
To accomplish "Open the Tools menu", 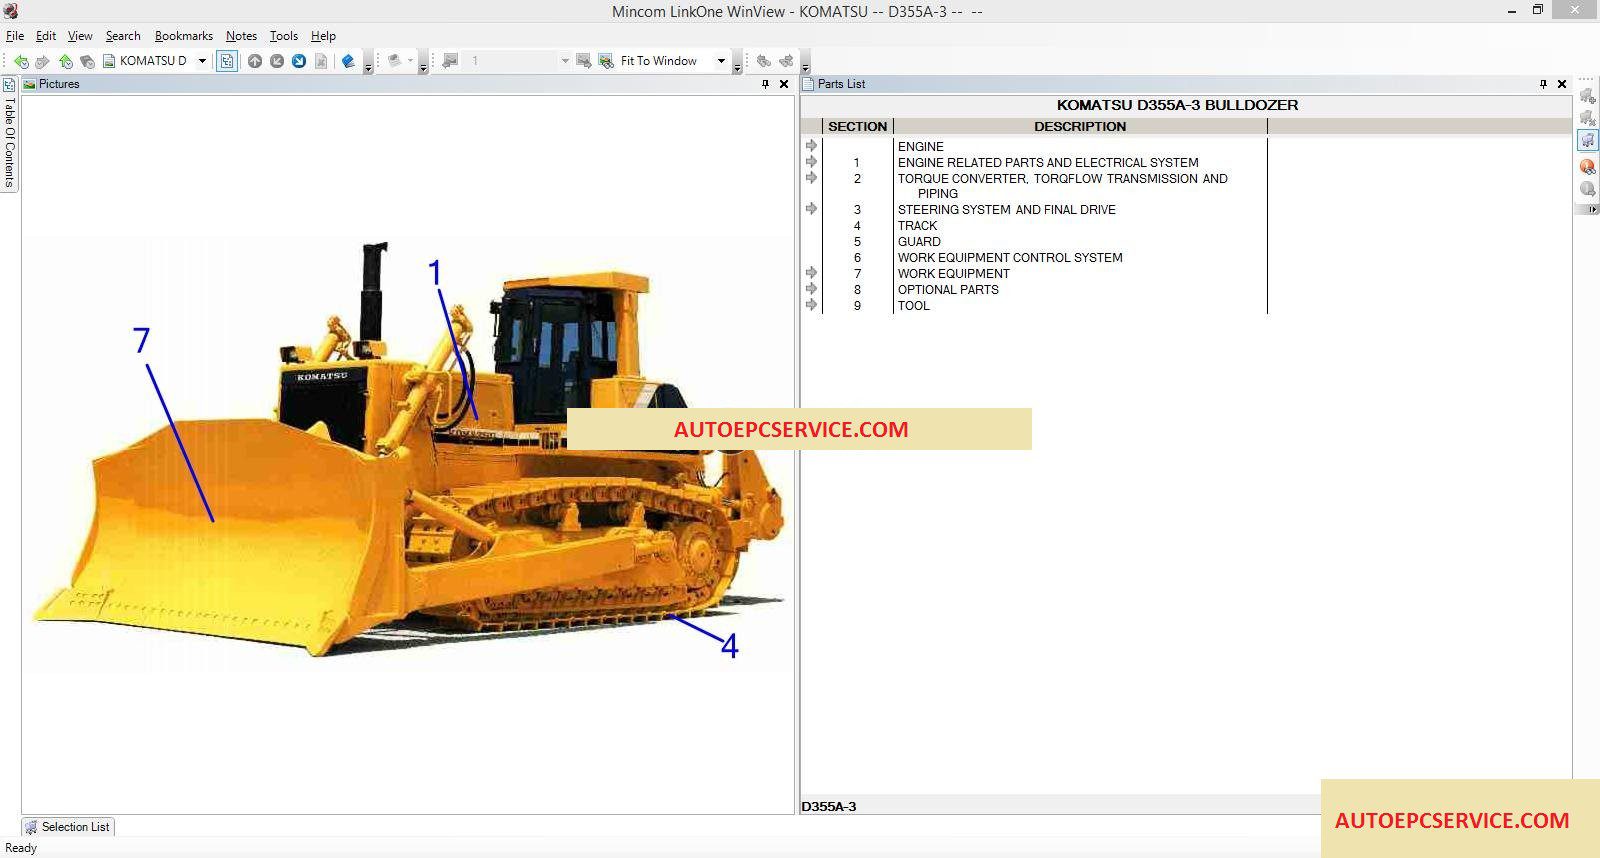I will pos(284,36).
